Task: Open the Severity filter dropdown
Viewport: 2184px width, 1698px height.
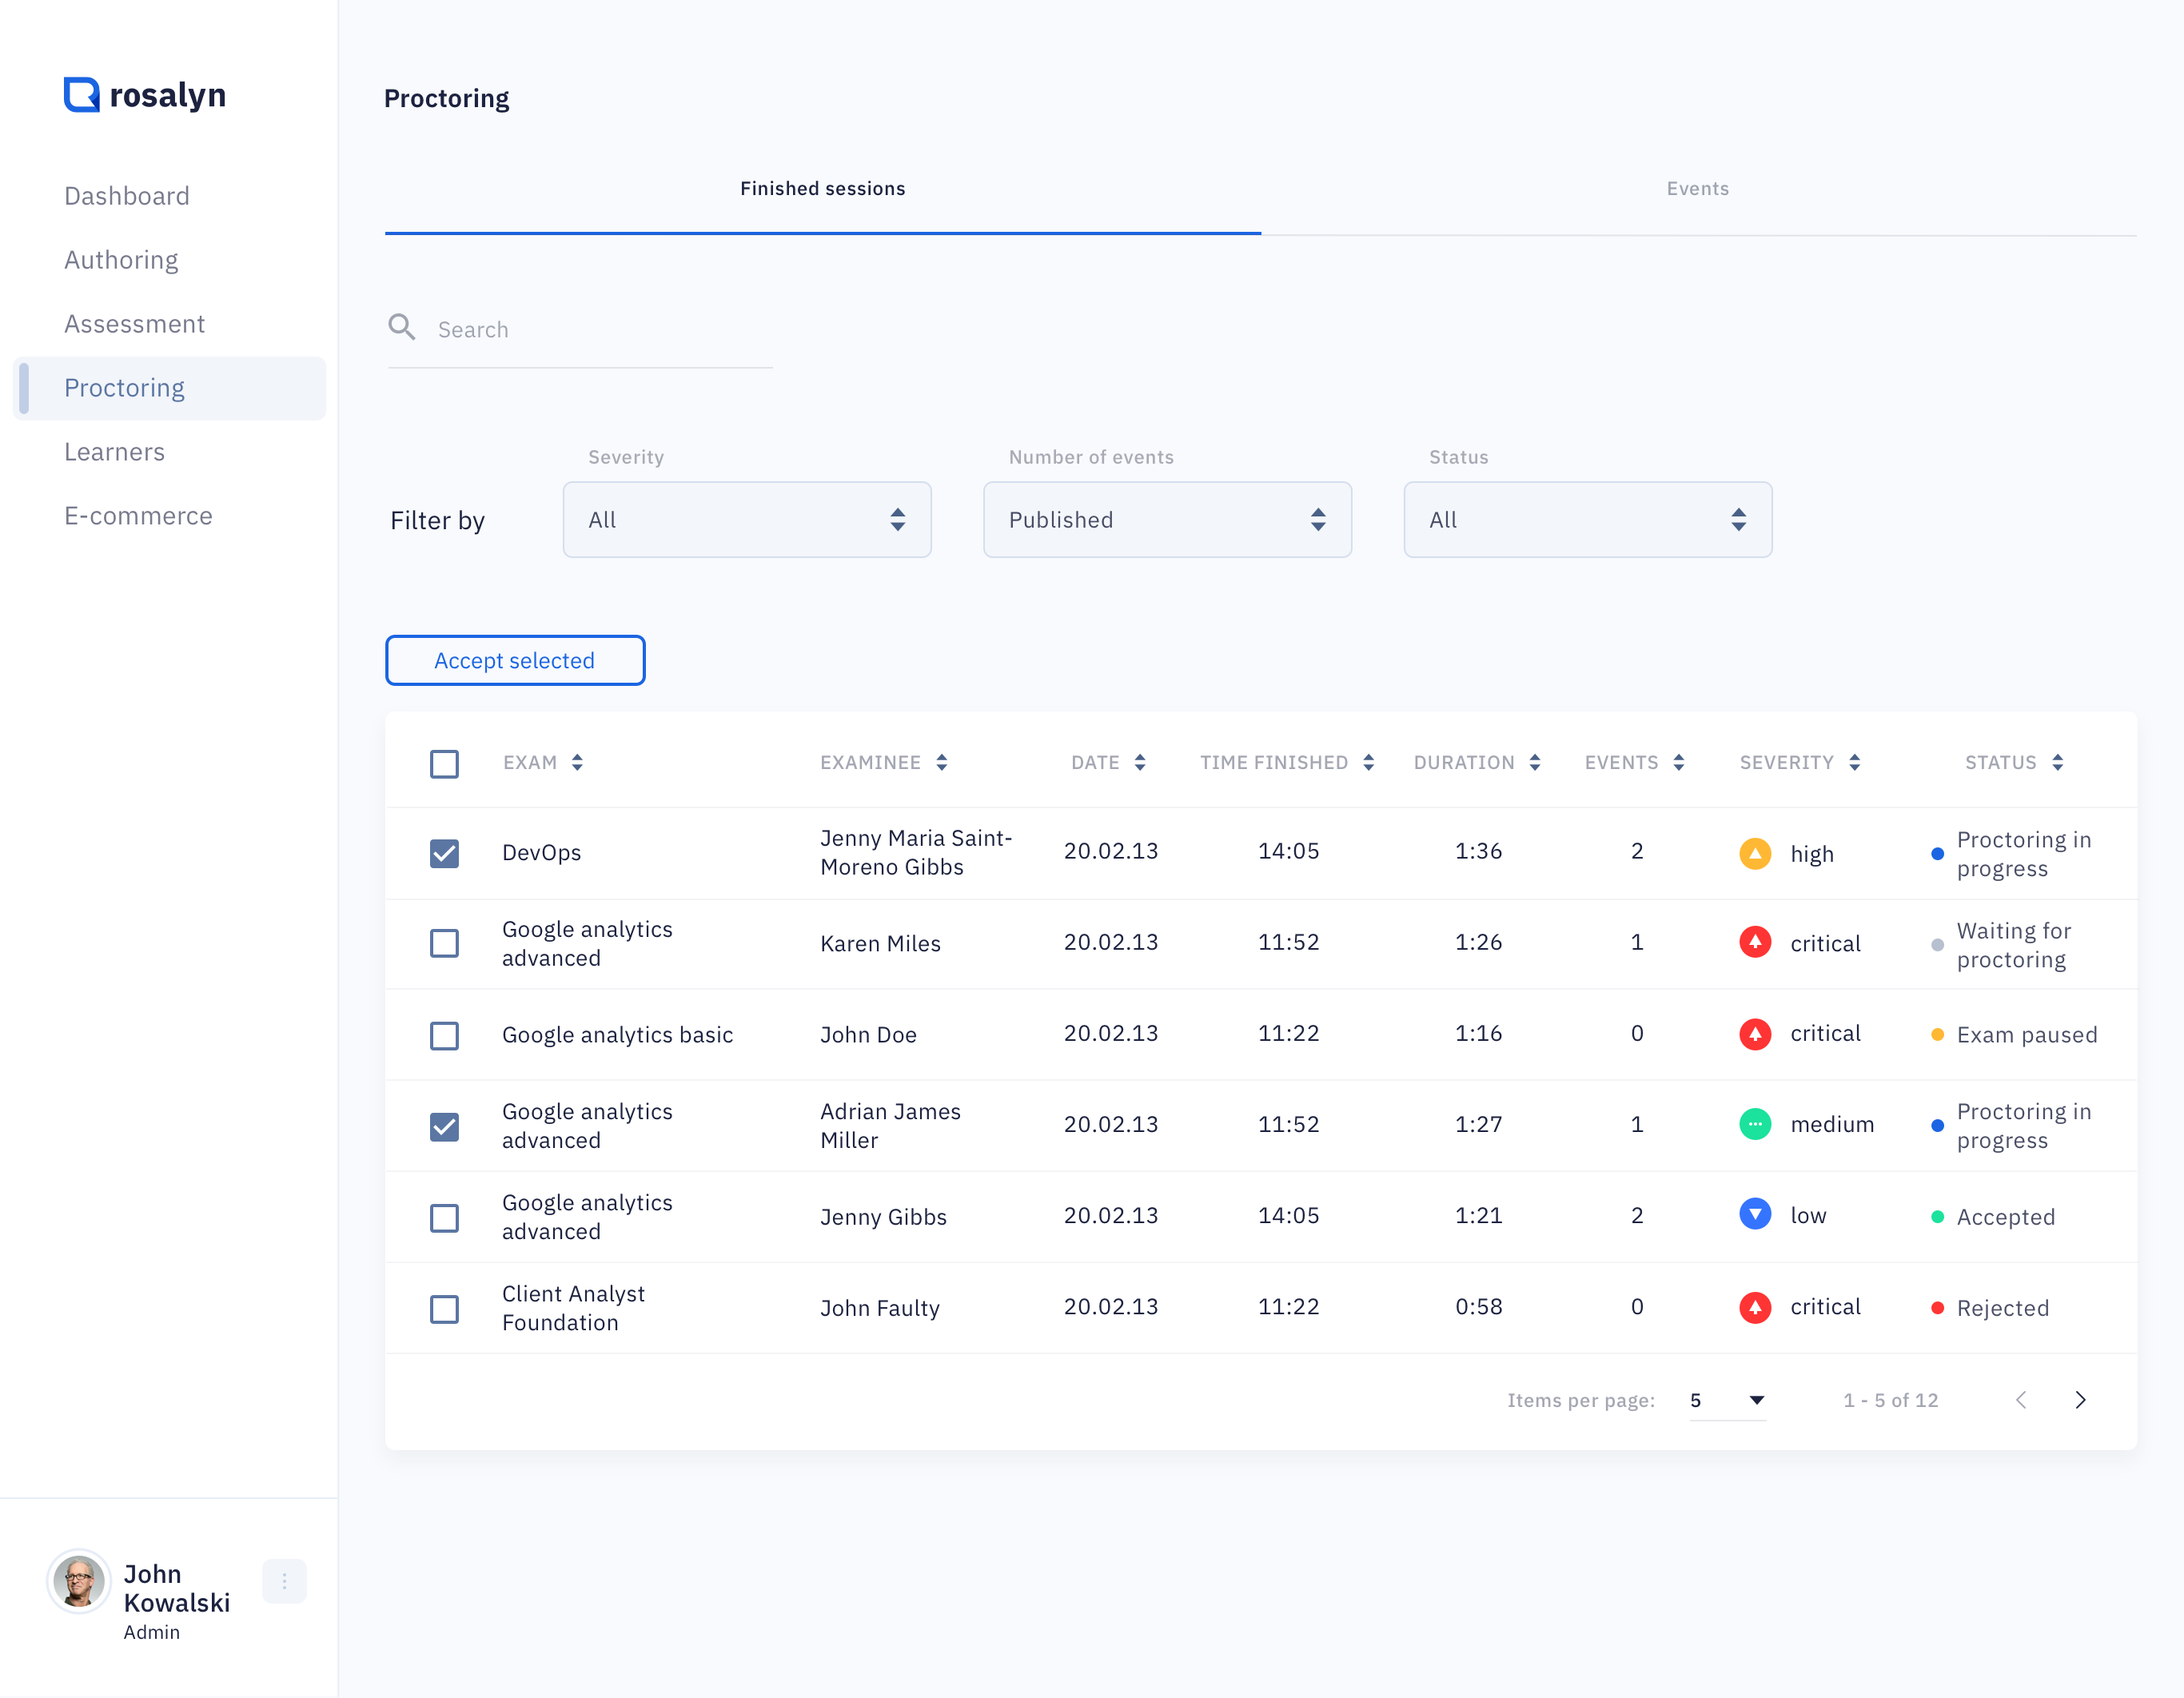Action: tap(746, 520)
